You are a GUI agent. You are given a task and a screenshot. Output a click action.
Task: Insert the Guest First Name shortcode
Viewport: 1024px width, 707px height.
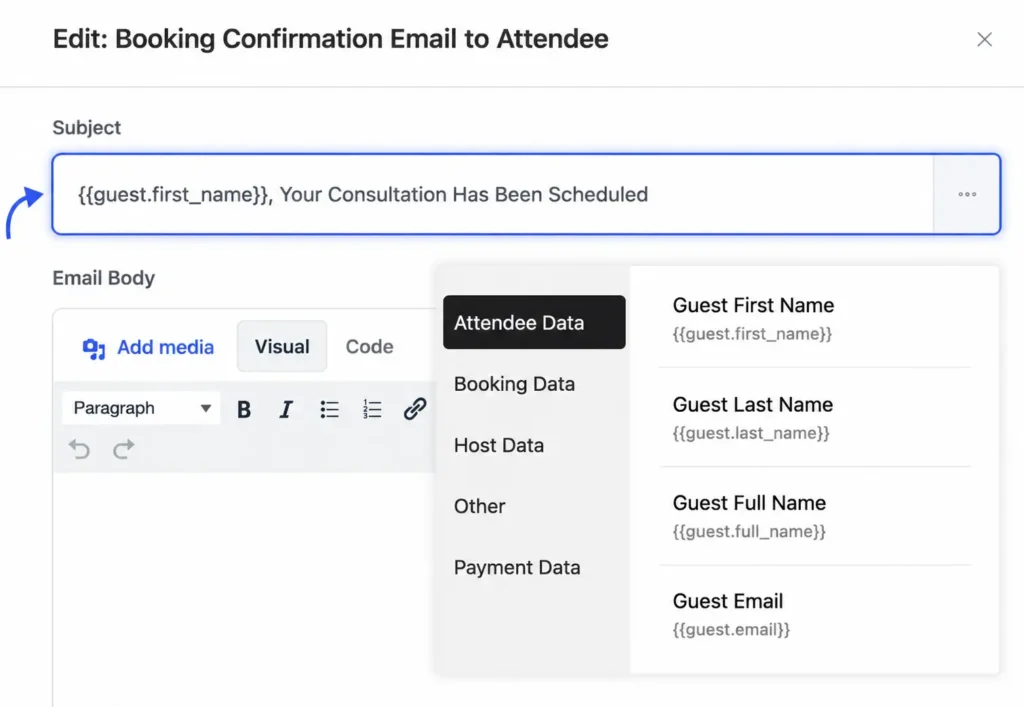[814, 319]
